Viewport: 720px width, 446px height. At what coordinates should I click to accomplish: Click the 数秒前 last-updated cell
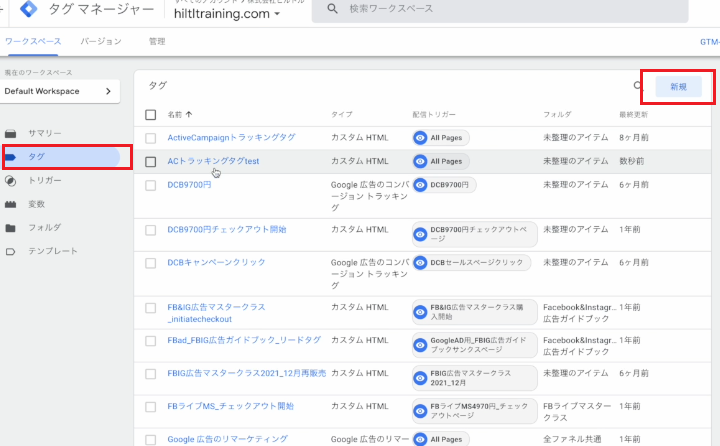click(x=631, y=161)
